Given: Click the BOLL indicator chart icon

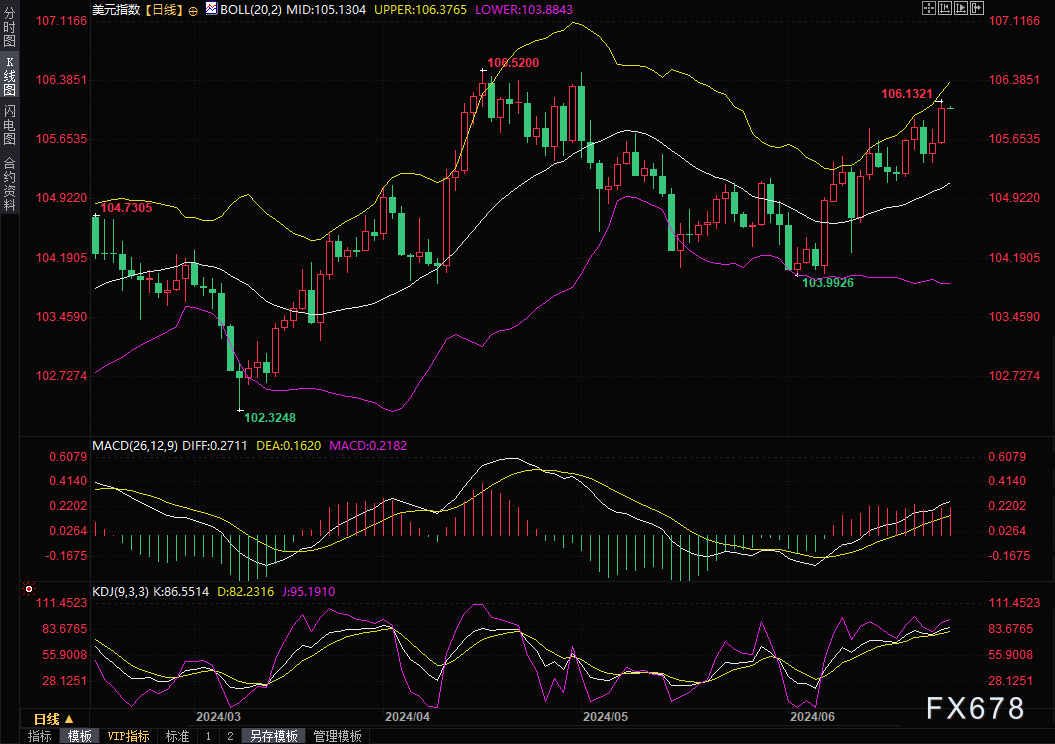Looking at the screenshot, I should click(x=211, y=9).
